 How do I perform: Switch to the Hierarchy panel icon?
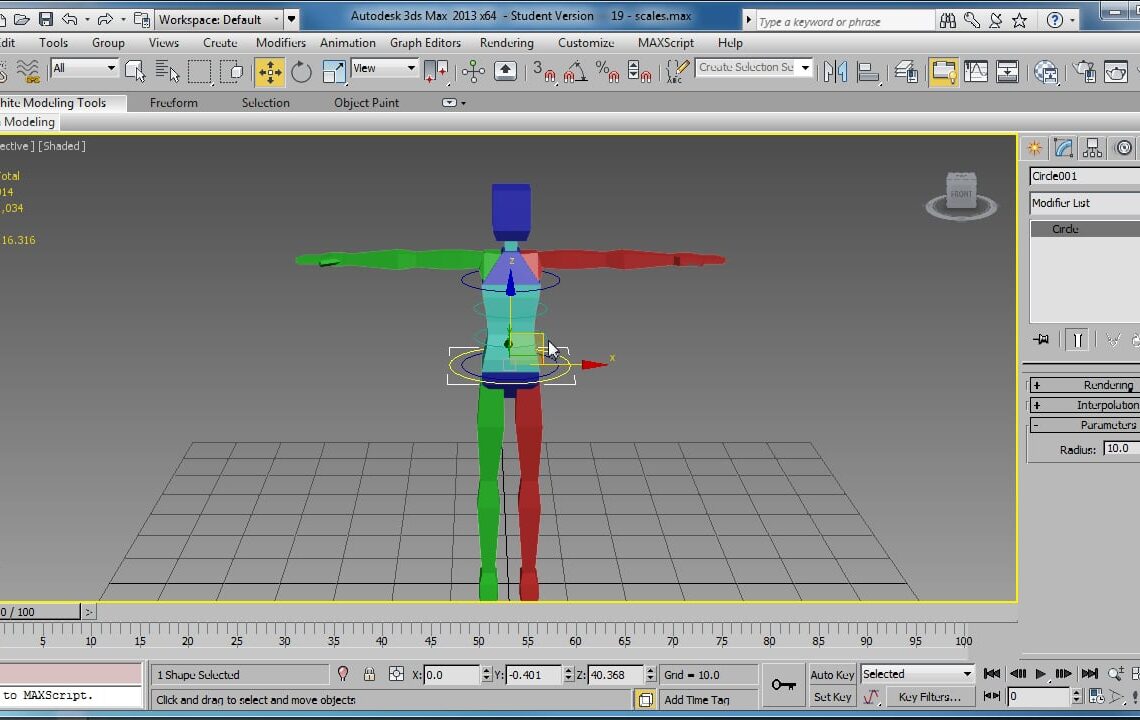pos(1092,147)
